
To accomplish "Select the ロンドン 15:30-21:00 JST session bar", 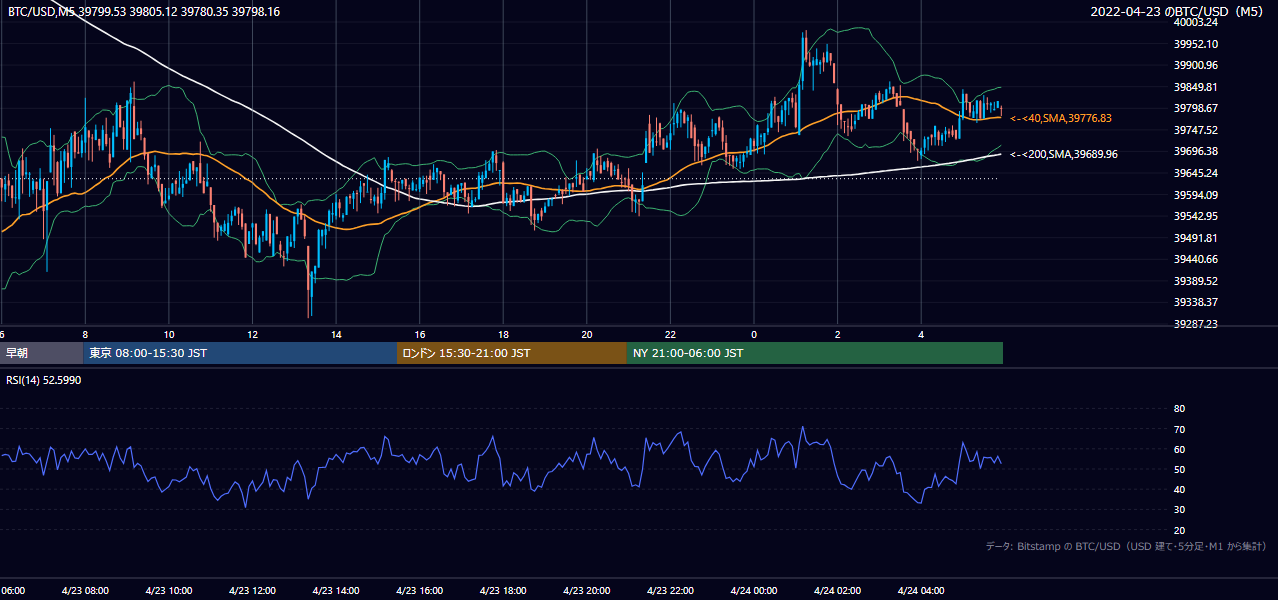I will tap(512, 353).
